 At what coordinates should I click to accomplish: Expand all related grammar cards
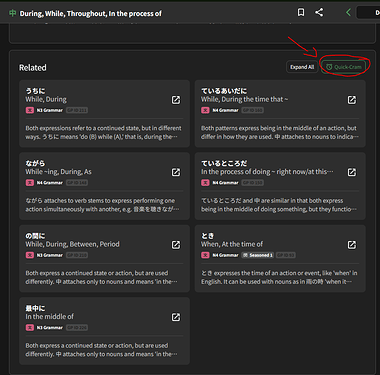click(302, 67)
